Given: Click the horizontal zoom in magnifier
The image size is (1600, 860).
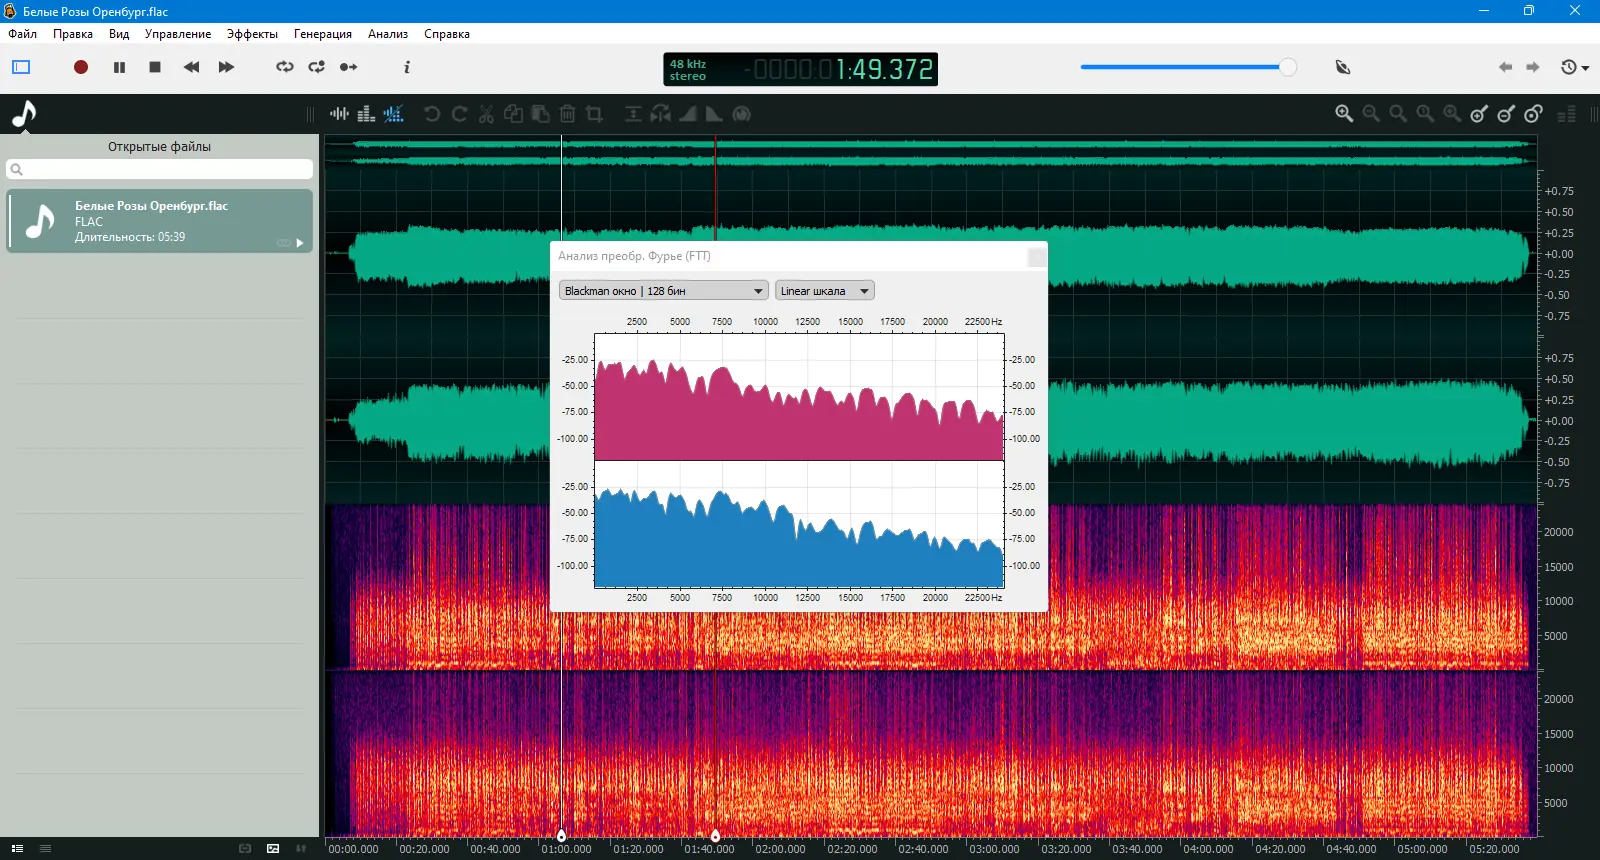Looking at the screenshot, I should coord(1344,114).
